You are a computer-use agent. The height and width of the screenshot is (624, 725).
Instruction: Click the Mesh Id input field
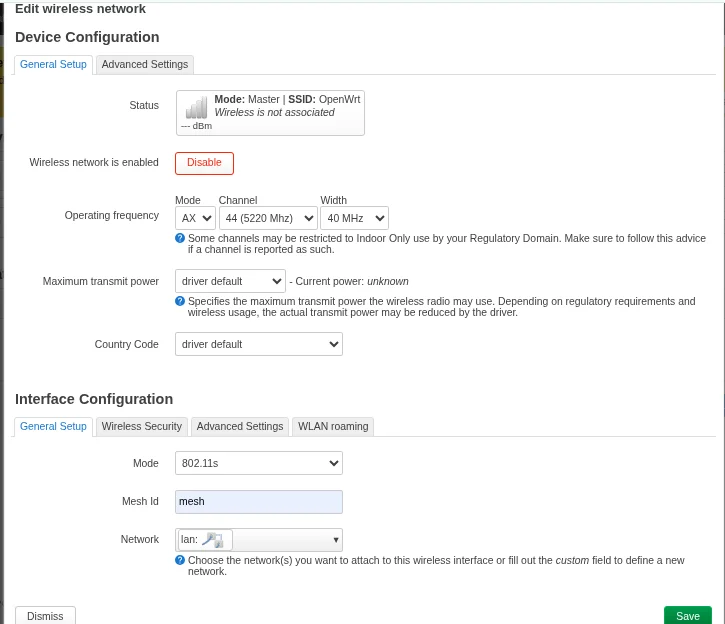coord(259,502)
